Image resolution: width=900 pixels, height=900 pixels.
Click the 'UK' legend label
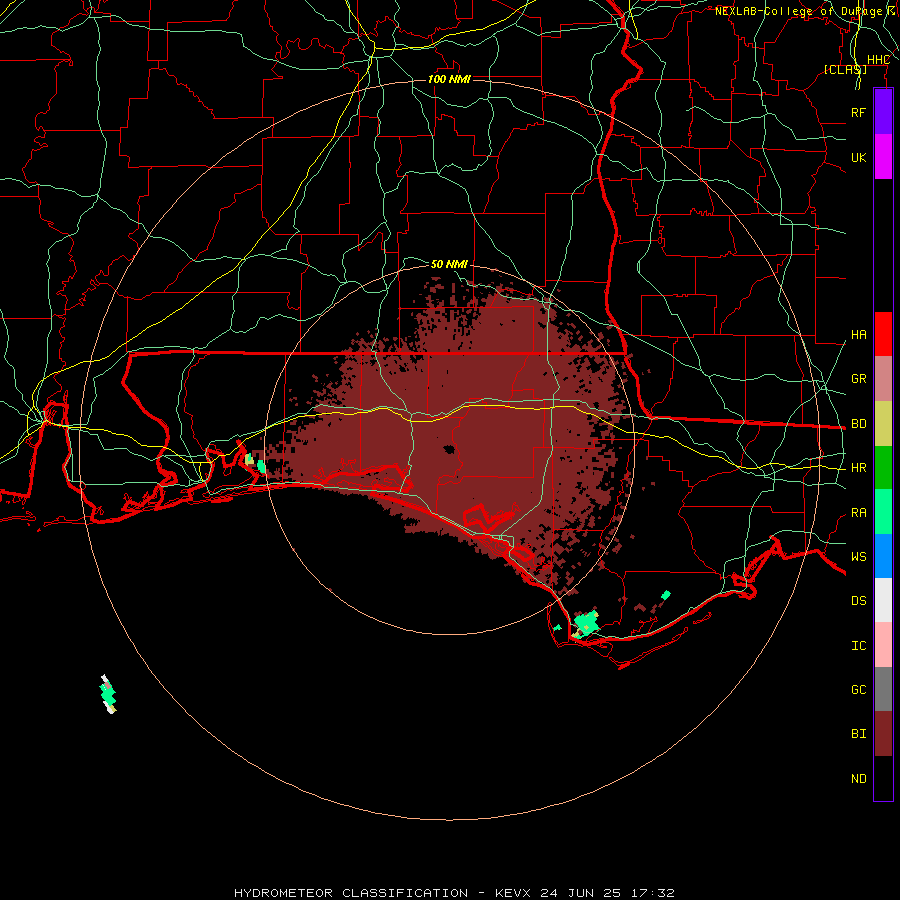click(858, 157)
